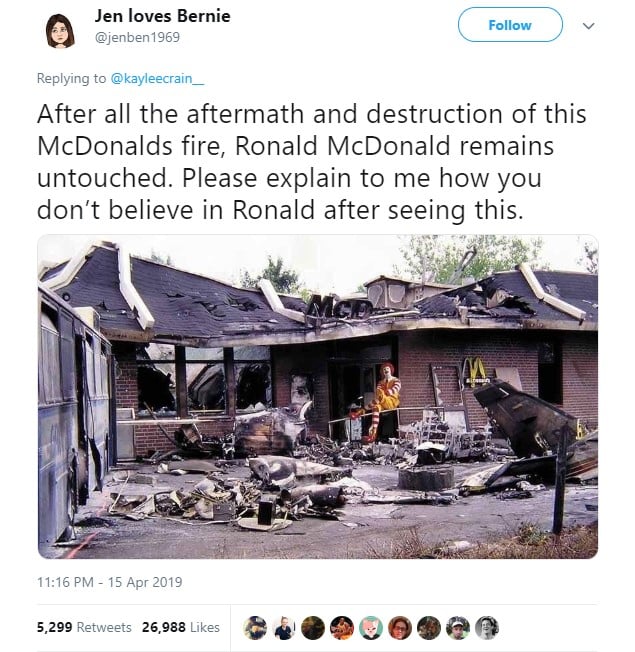This screenshot has width=635, height=652.
Task: Click the Jen loves Bernie display name
Action: pyautogui.click(x=163, y=16)
